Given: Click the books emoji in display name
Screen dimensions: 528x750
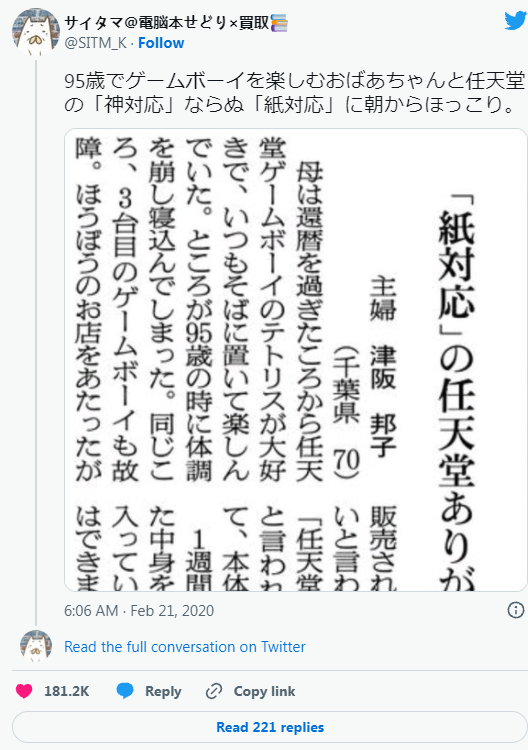Looking at the screenshot, I should (279, 22).
